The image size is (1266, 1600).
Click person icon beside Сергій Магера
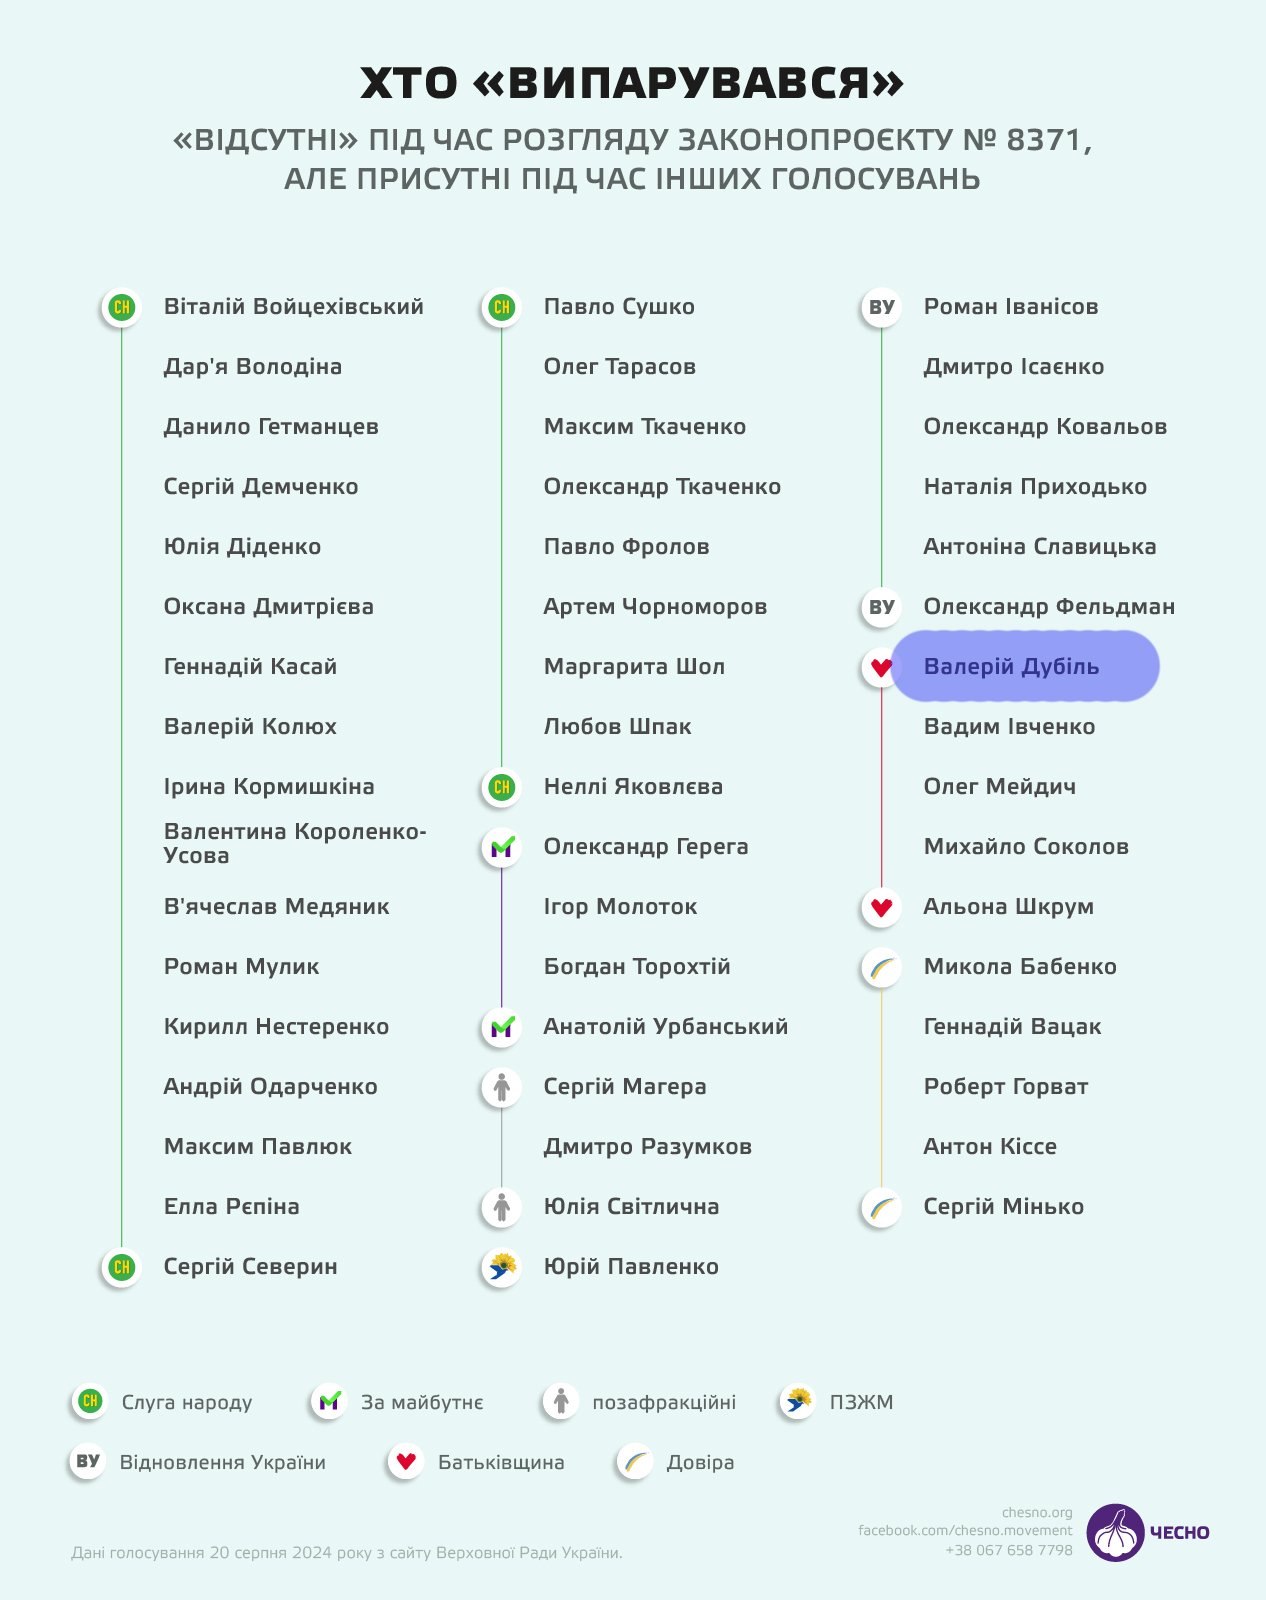point(502,1087)
